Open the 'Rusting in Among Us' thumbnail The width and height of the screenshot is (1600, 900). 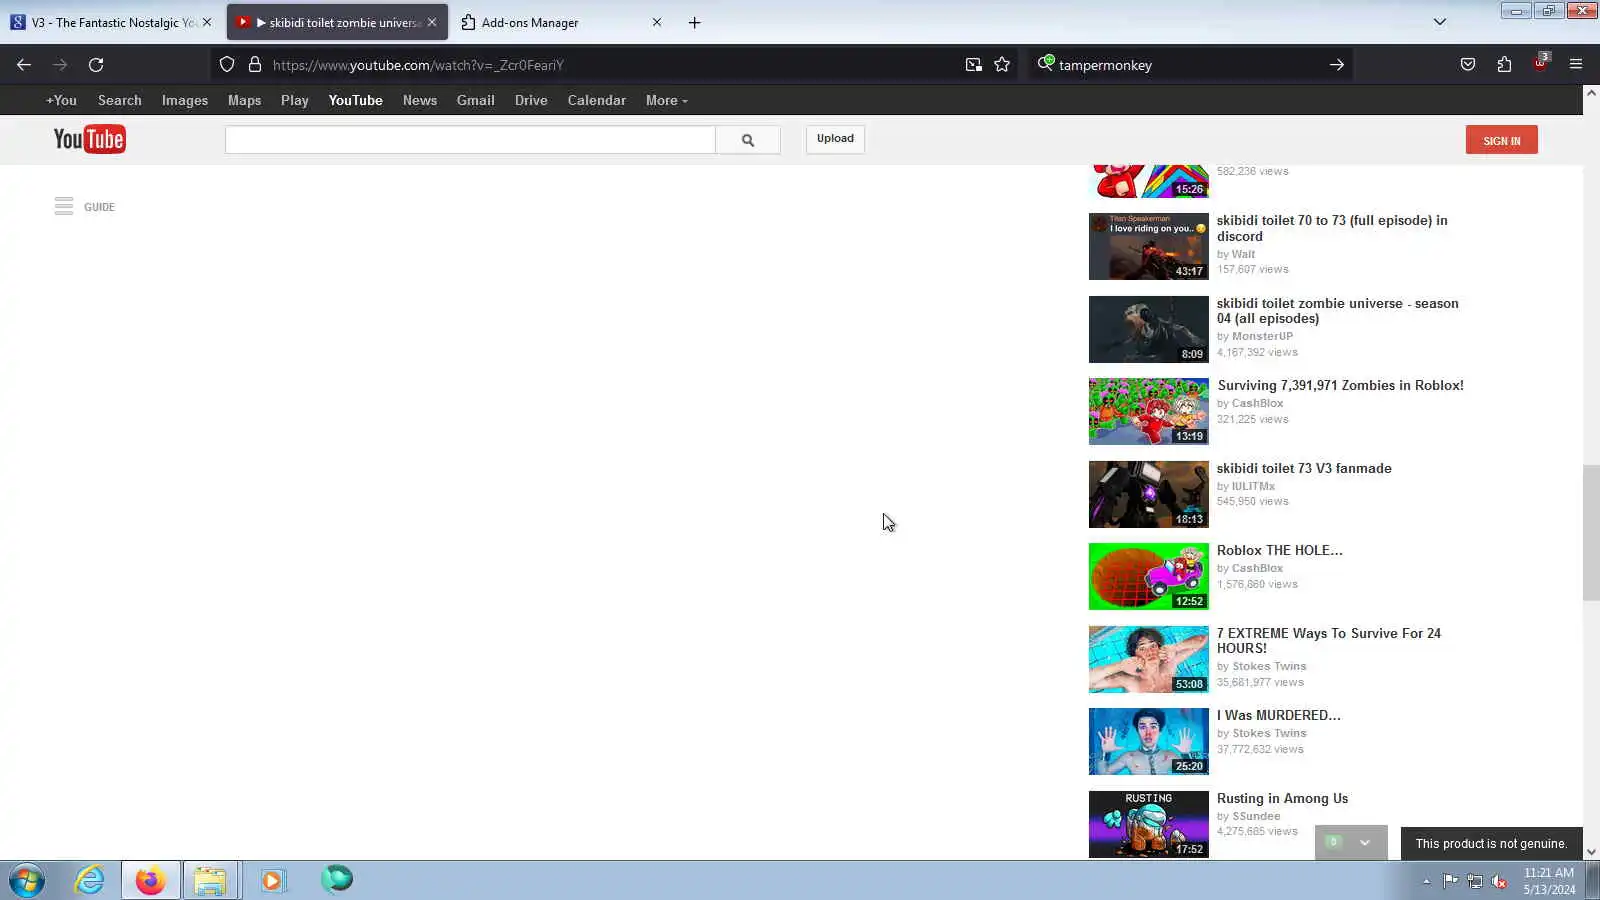[1148, 825]
